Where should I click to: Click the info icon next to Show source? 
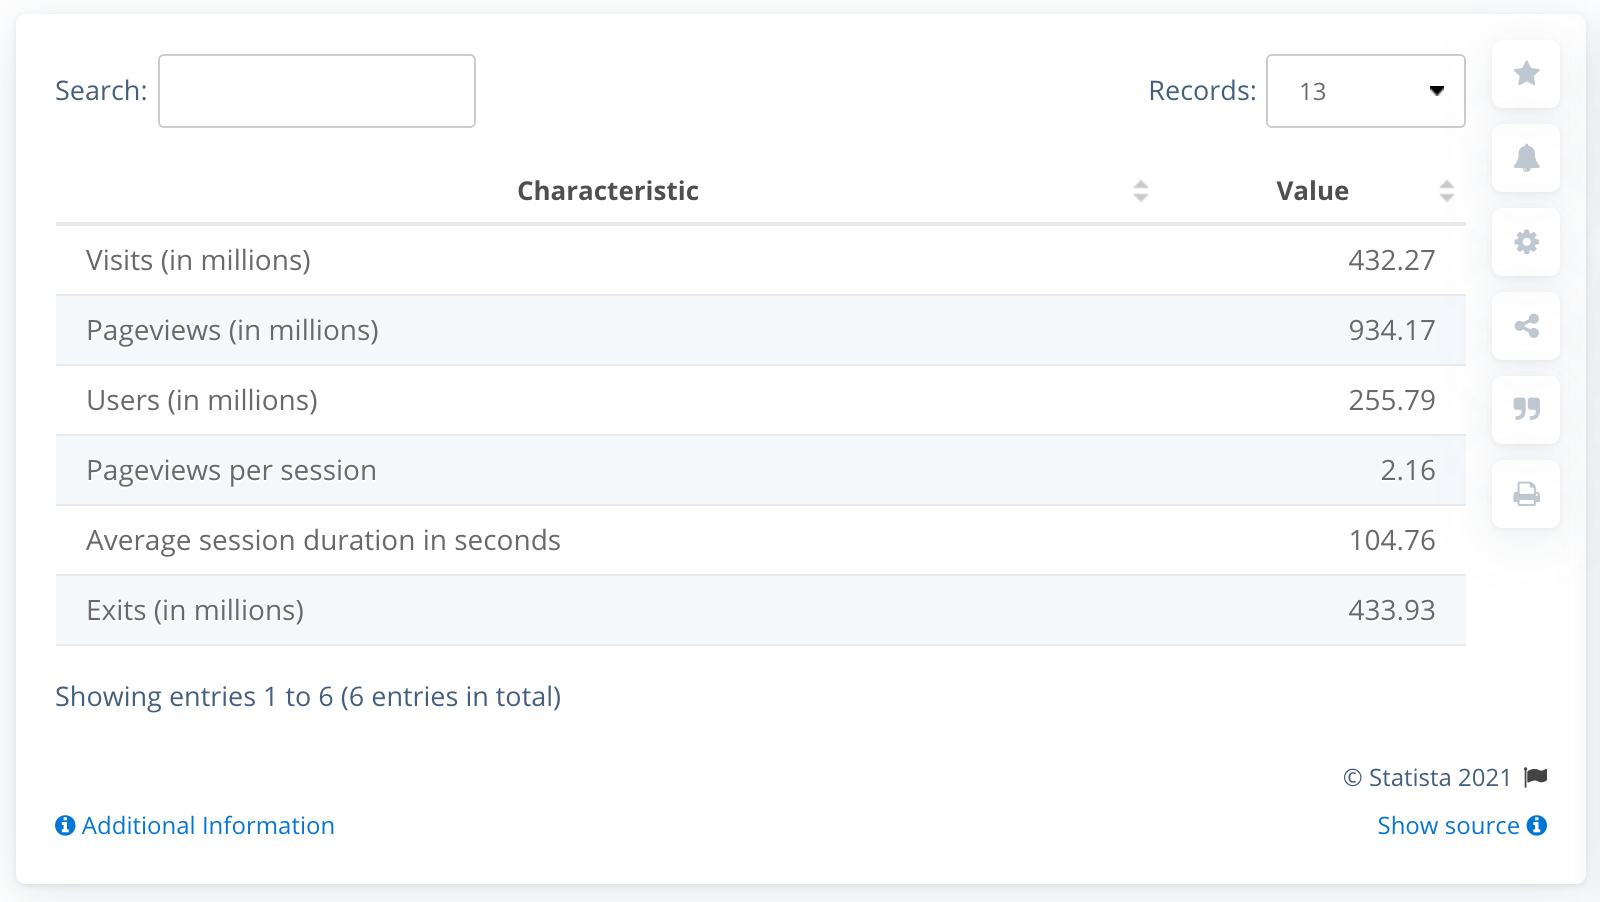tap(1536, 825)
